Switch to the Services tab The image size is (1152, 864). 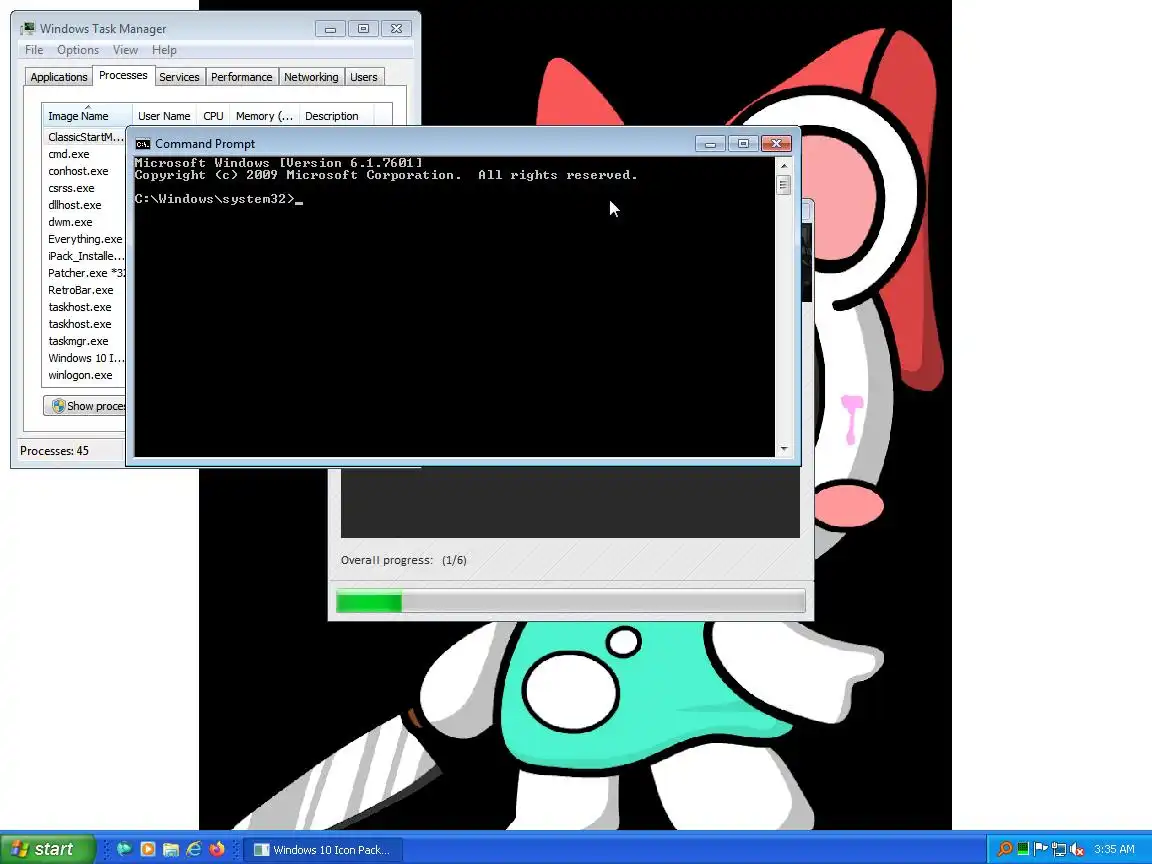(x=179, y=77)
